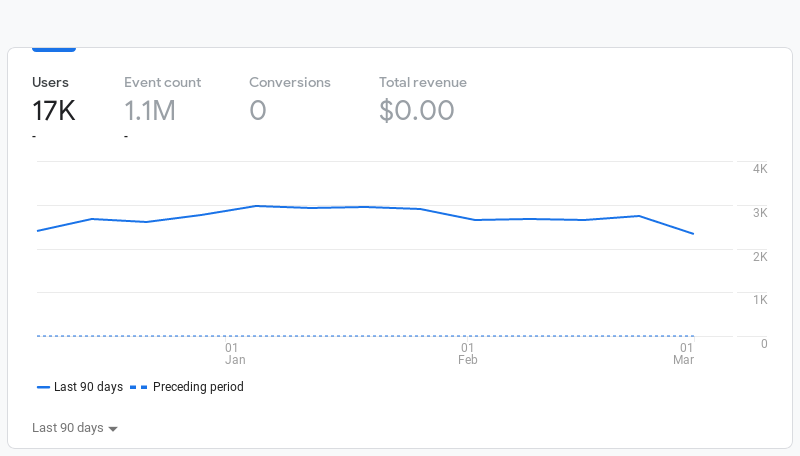
Task: Click the dropdown arrow beside Last 90 days
Action: [x=113, y=429]
